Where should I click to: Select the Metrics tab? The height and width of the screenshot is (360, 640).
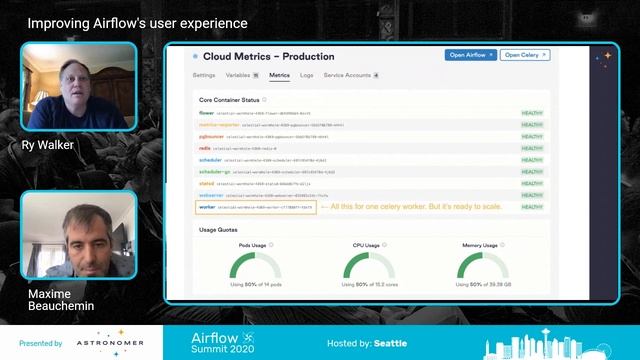[x=279, y=76]
